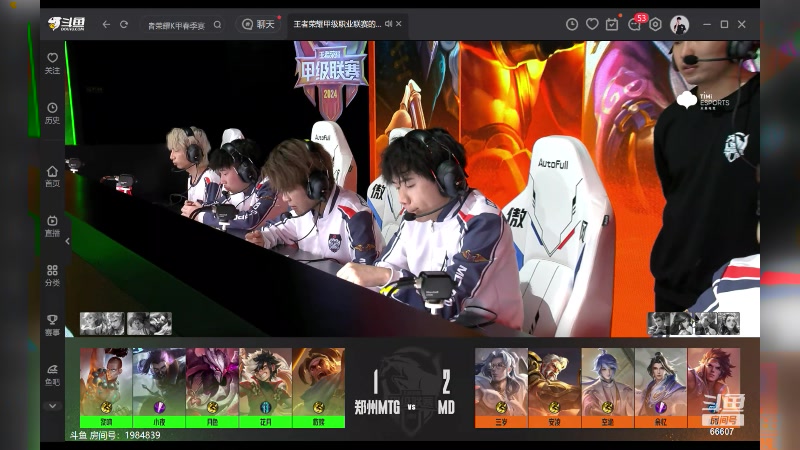Image resolution: width=800 pixels, height=450 pixels.
Task: Open the 鱼吧 item in the left sidebar
Action: (52, 375)
